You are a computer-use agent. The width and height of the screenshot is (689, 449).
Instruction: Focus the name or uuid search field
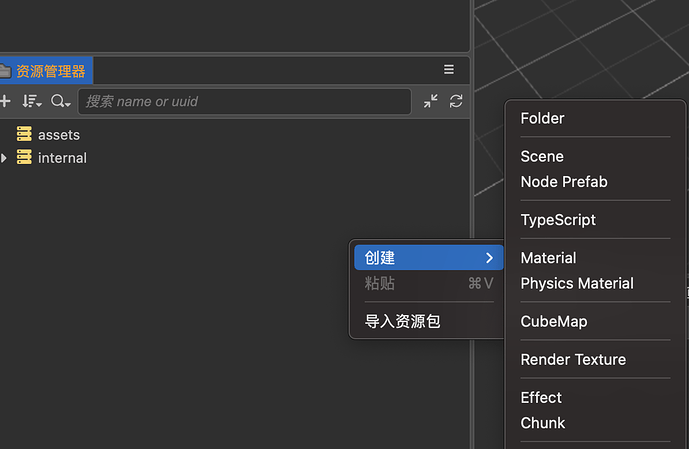pyautogui.click(x=245, y=101)
